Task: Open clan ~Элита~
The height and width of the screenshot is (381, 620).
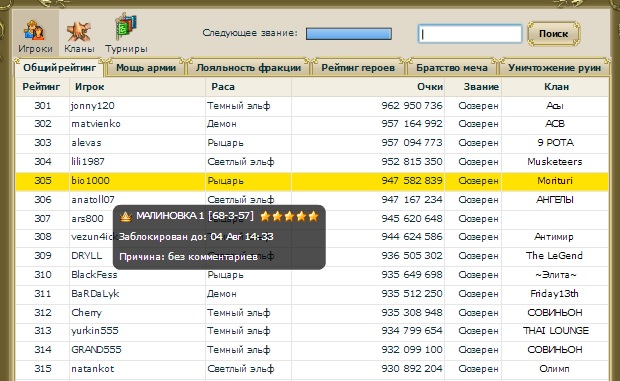Action: pyautogui.click(x=556, y=275)
